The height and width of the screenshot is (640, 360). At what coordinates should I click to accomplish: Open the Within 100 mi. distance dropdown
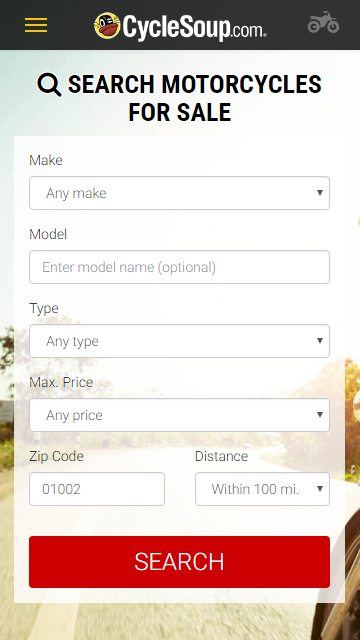click(262, 489)
